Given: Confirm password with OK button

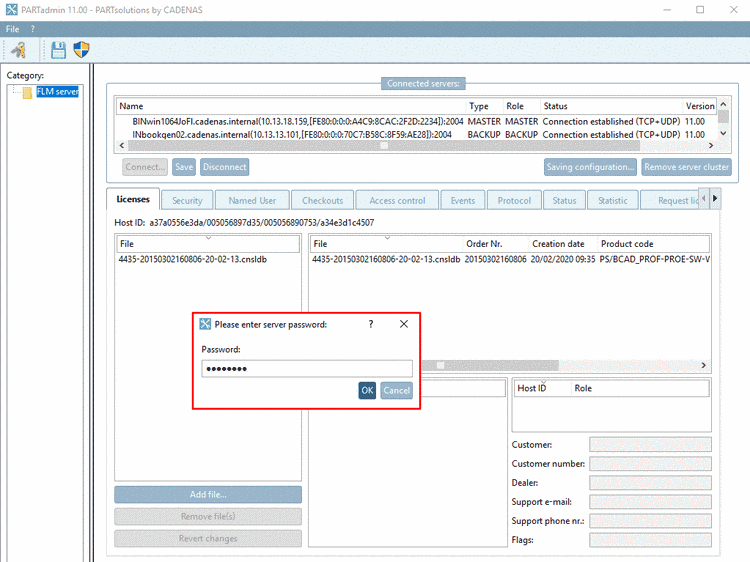Looking at the screenshot, I should click(367, 390).
